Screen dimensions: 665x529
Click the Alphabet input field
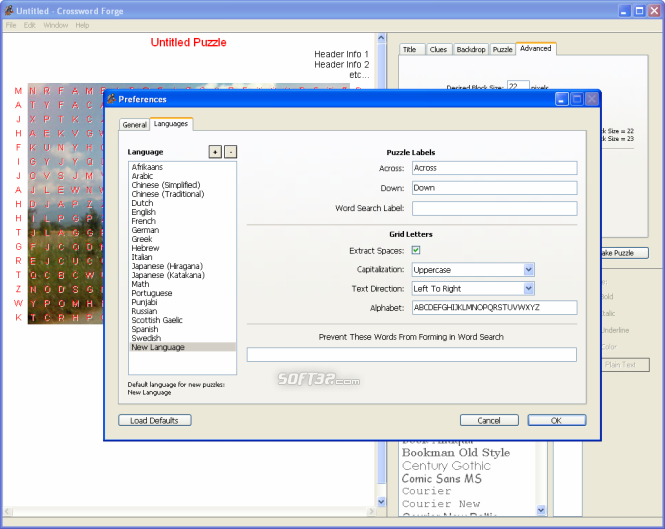tap(495, 308)
